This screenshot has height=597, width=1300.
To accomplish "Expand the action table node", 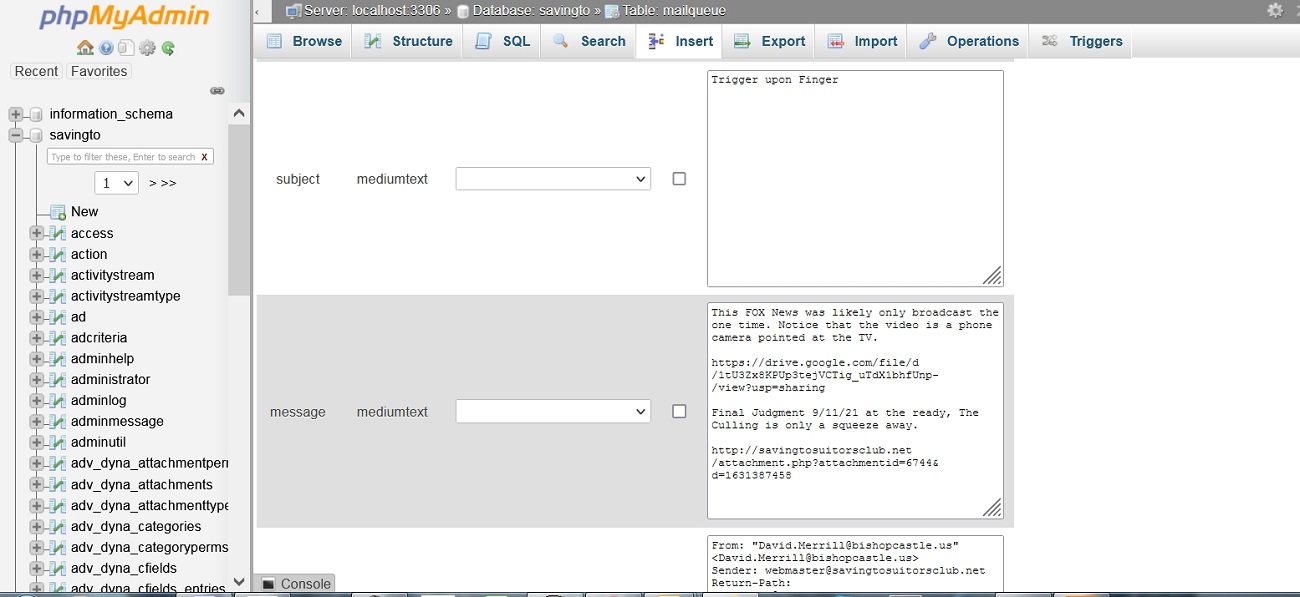I will 37,254.
